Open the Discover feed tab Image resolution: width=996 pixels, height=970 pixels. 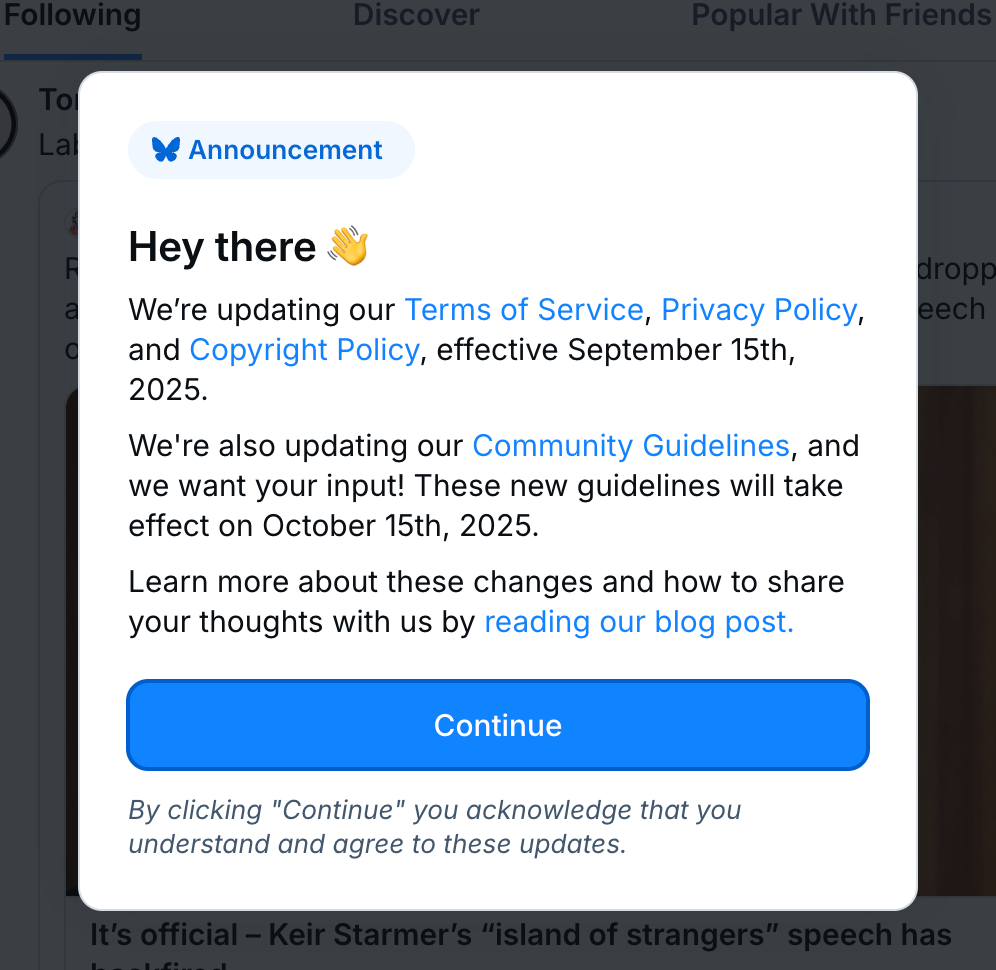pos(416,16)
